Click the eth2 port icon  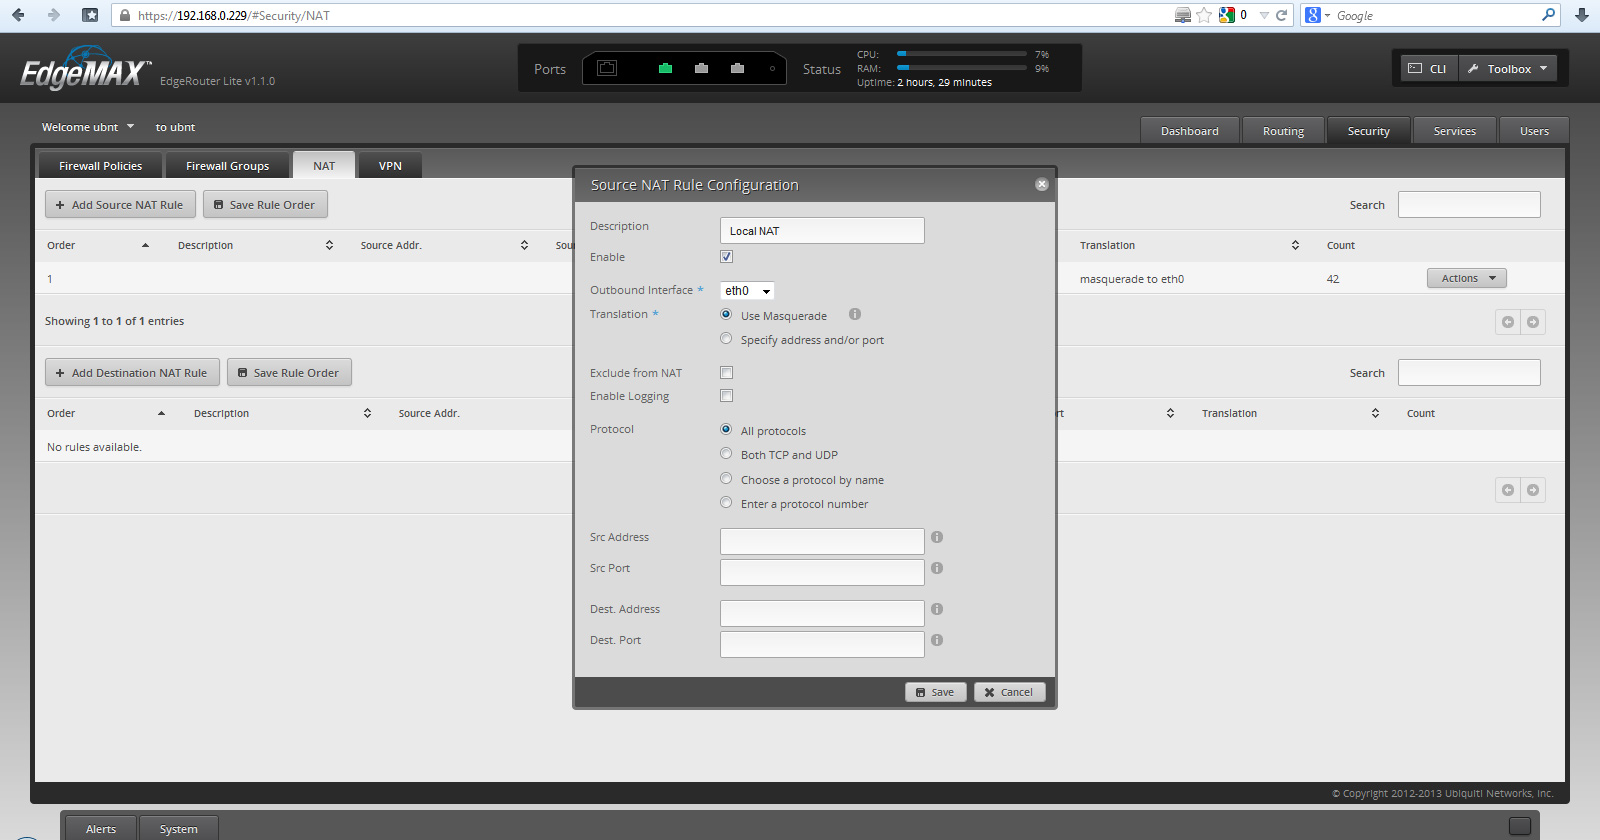pyautogui.click(x=737, y=69)
